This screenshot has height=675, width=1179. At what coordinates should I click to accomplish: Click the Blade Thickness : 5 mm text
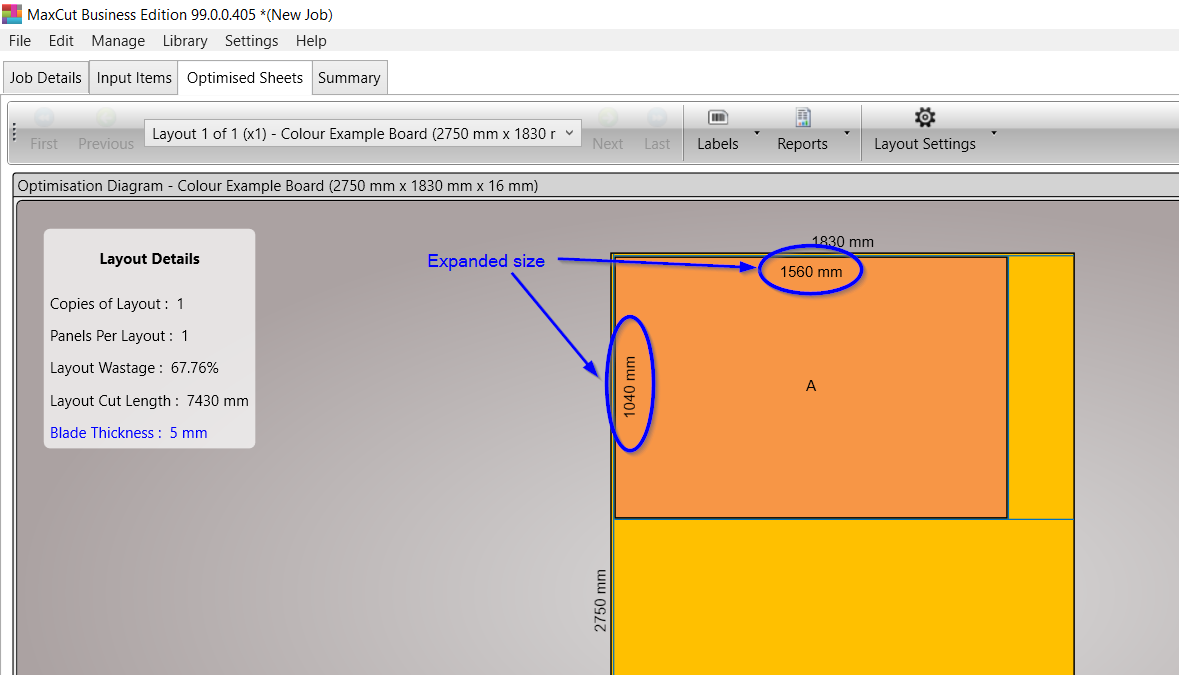[x=129, y=433]
